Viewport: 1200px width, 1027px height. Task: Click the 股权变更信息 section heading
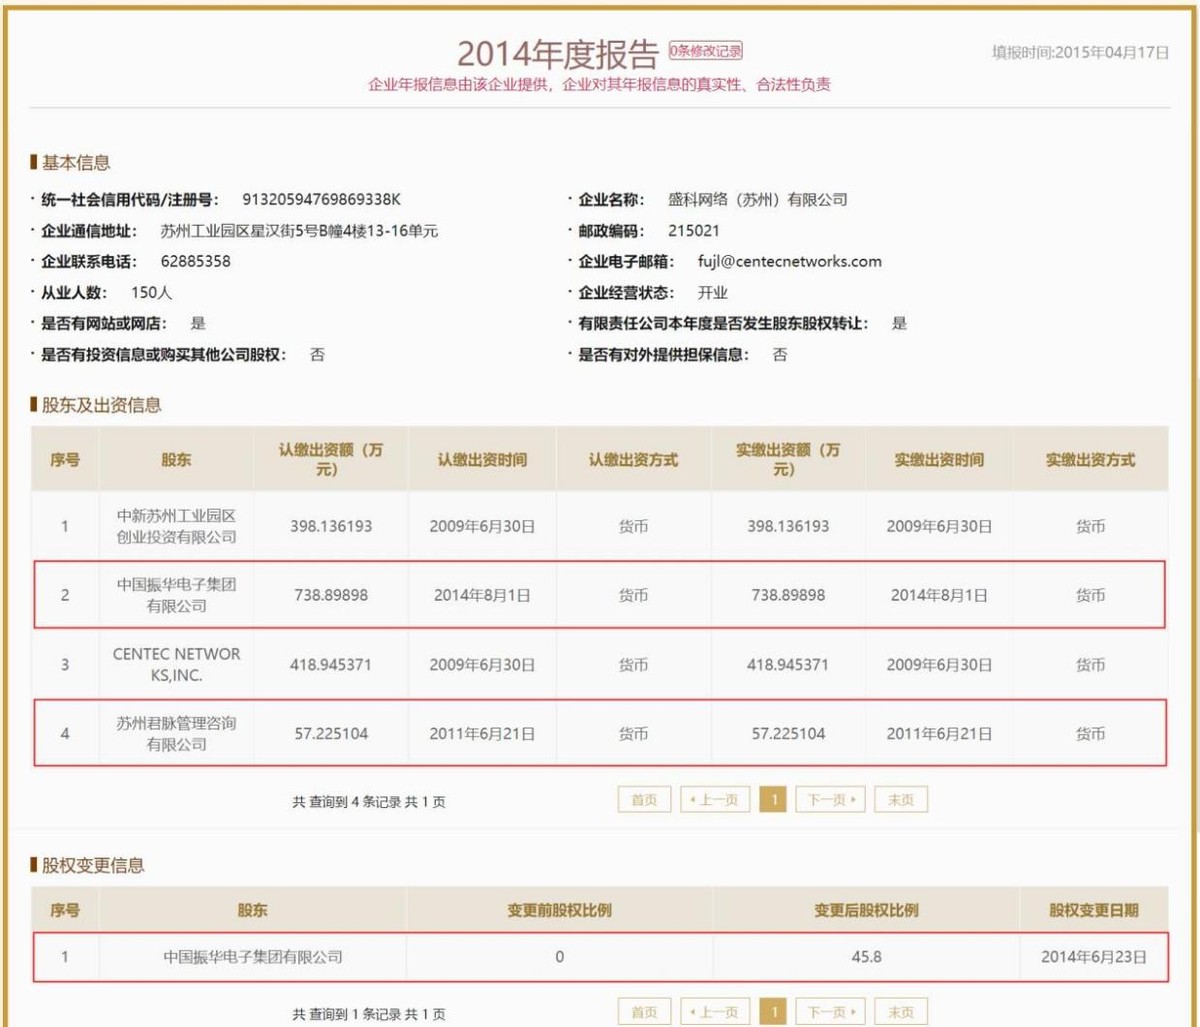(x=93, y=864)
